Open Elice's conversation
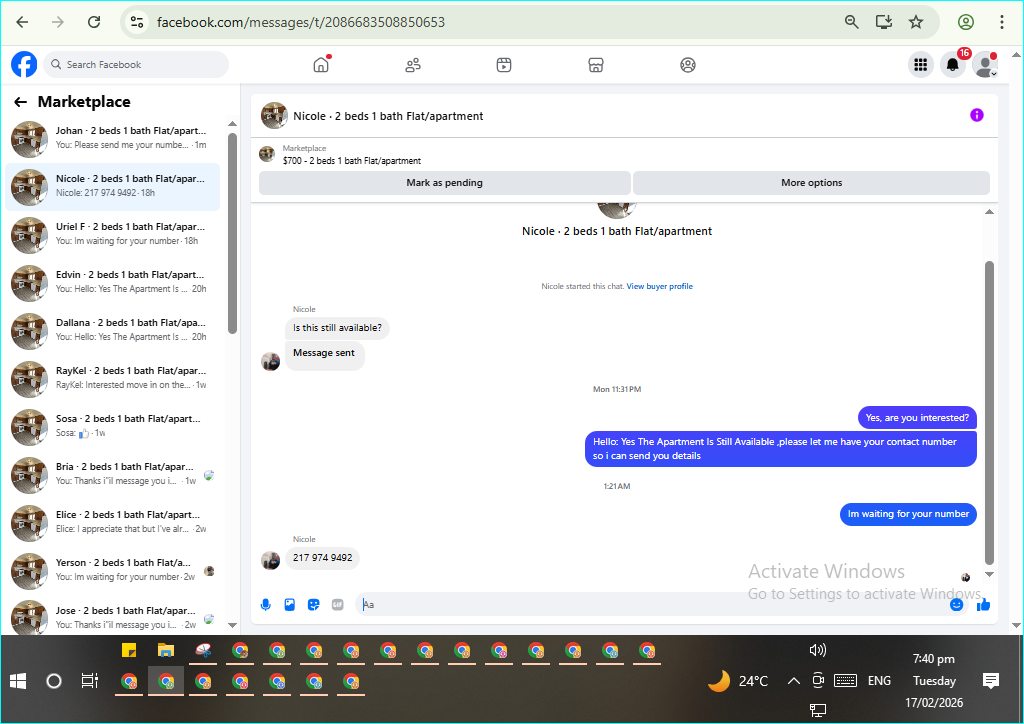This screenshot has width=1024, height=724. click(113, 523)
